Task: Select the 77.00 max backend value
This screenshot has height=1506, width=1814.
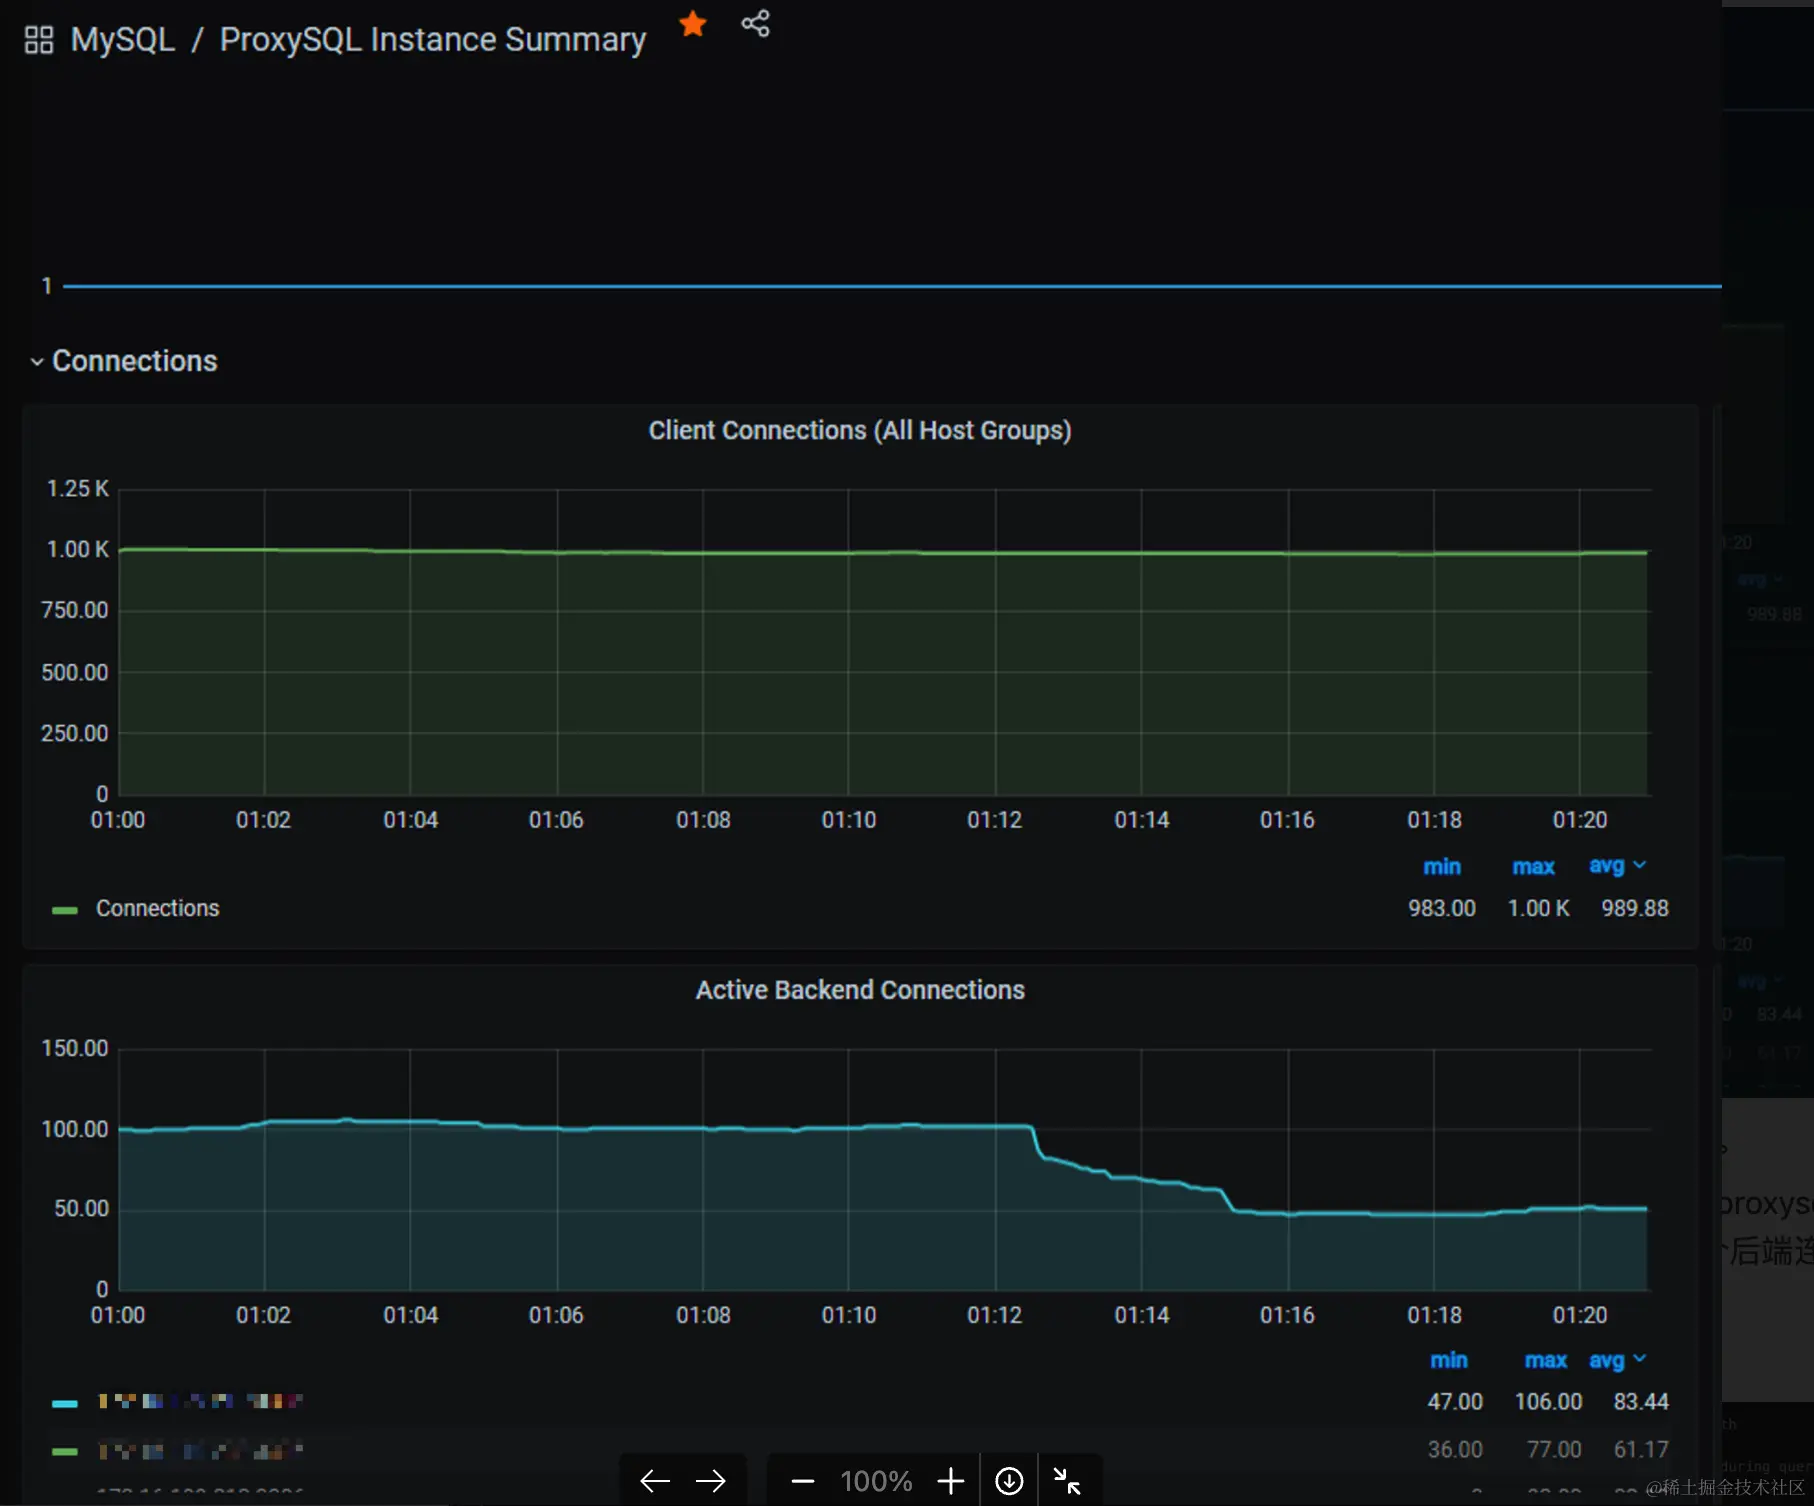Action: pos(1554,1450)
